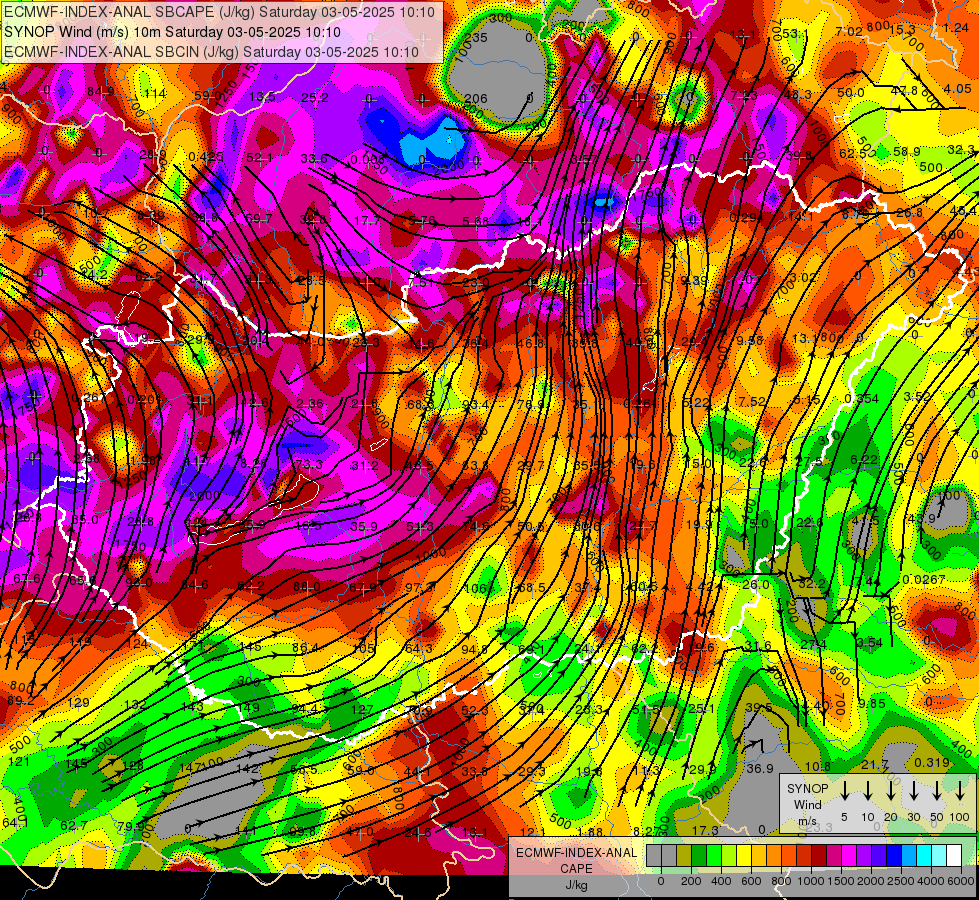Click station value 94.8
The height and width of the screenshot is (900, 979).
tap(475, 649)
